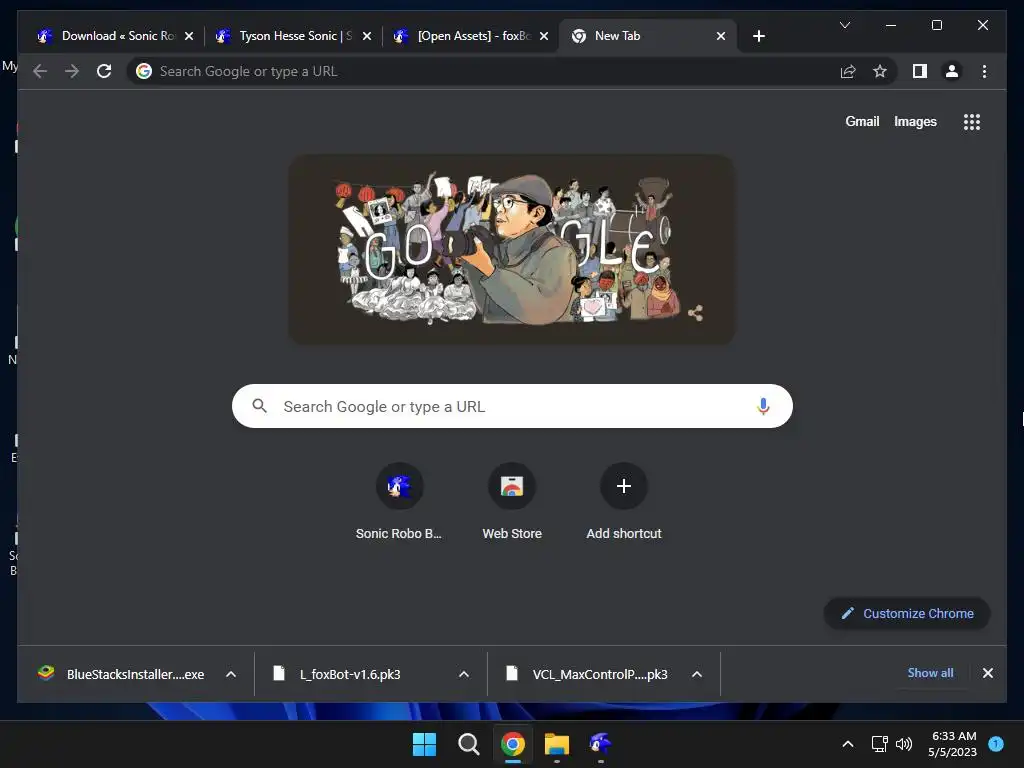Reload the current page
This screenshot has height=768, width=1024.
(104, 71)
